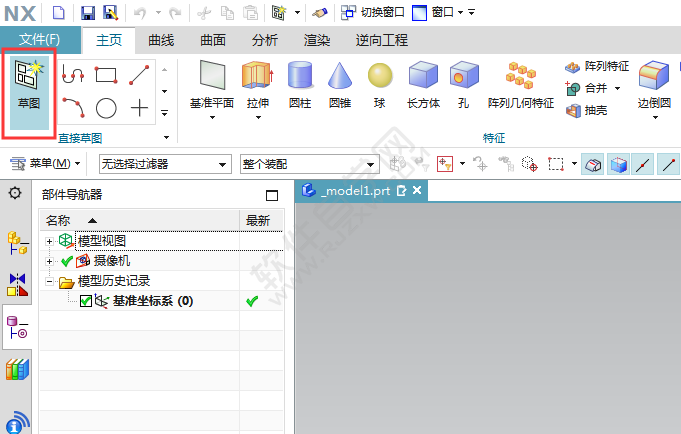Open the Part Navigator sidebar tab
The height and width of the screenshot is (434, 681).
17,327
